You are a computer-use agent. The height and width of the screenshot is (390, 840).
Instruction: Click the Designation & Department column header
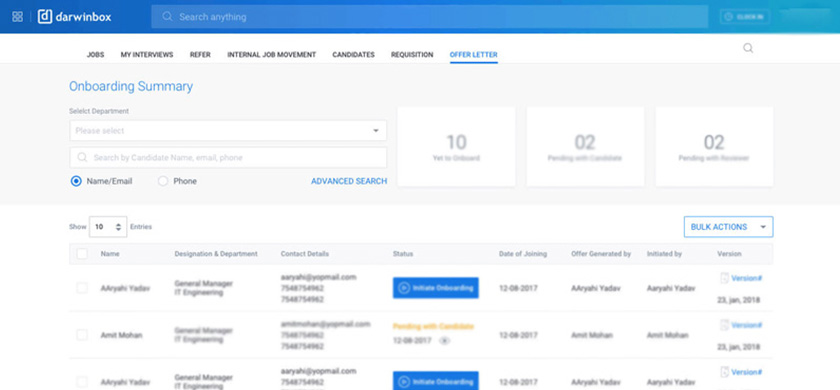coord(216,254)
